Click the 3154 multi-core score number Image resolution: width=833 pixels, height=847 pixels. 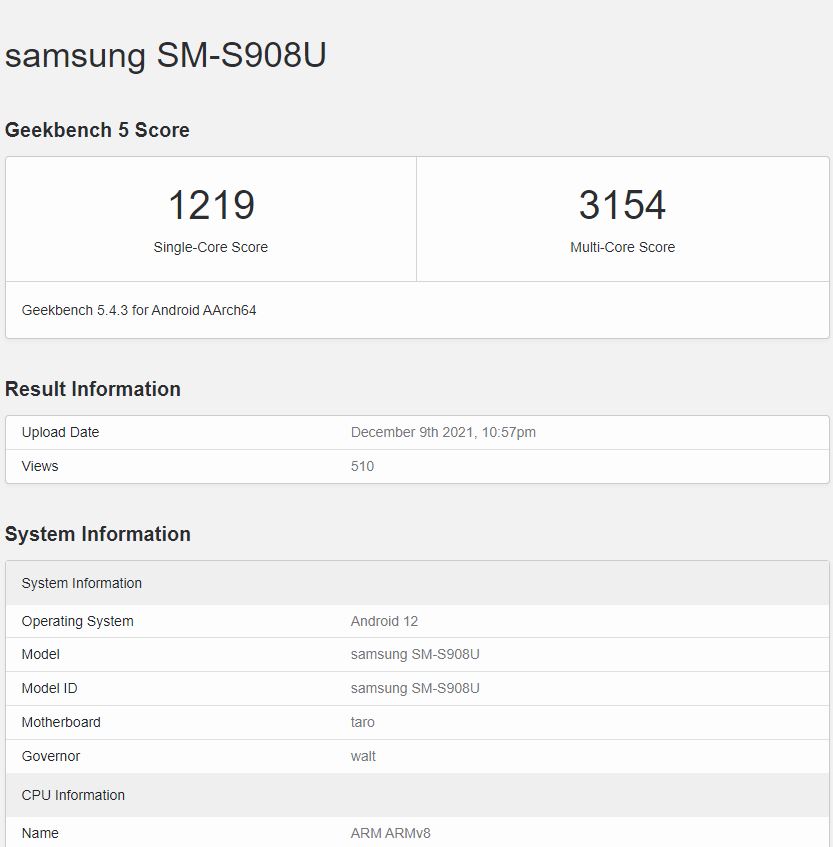tap(622, 205)
